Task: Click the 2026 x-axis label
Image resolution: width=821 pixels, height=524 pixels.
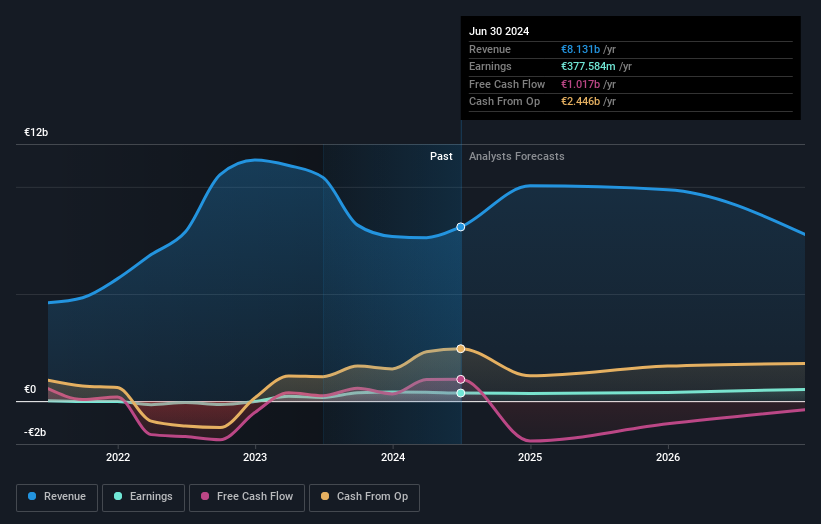Action: tap(668, 457)
